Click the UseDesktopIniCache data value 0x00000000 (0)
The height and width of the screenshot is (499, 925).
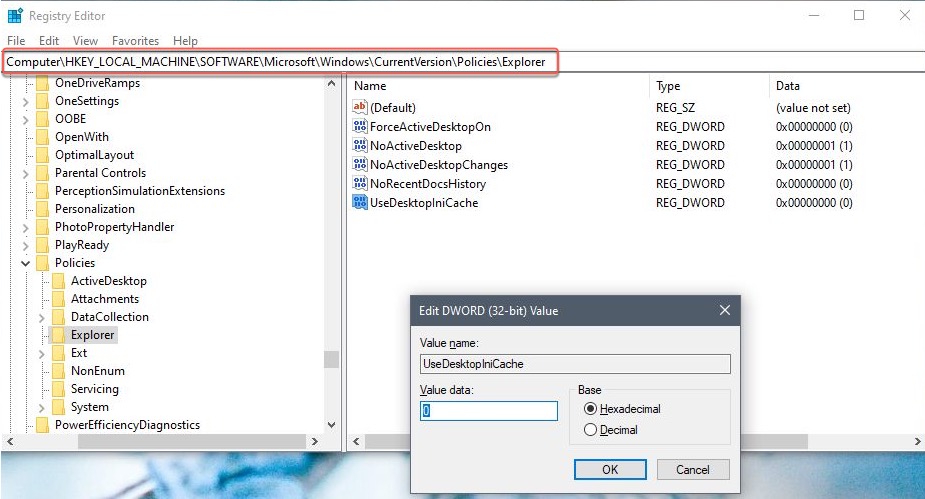[x=814, y=202]
